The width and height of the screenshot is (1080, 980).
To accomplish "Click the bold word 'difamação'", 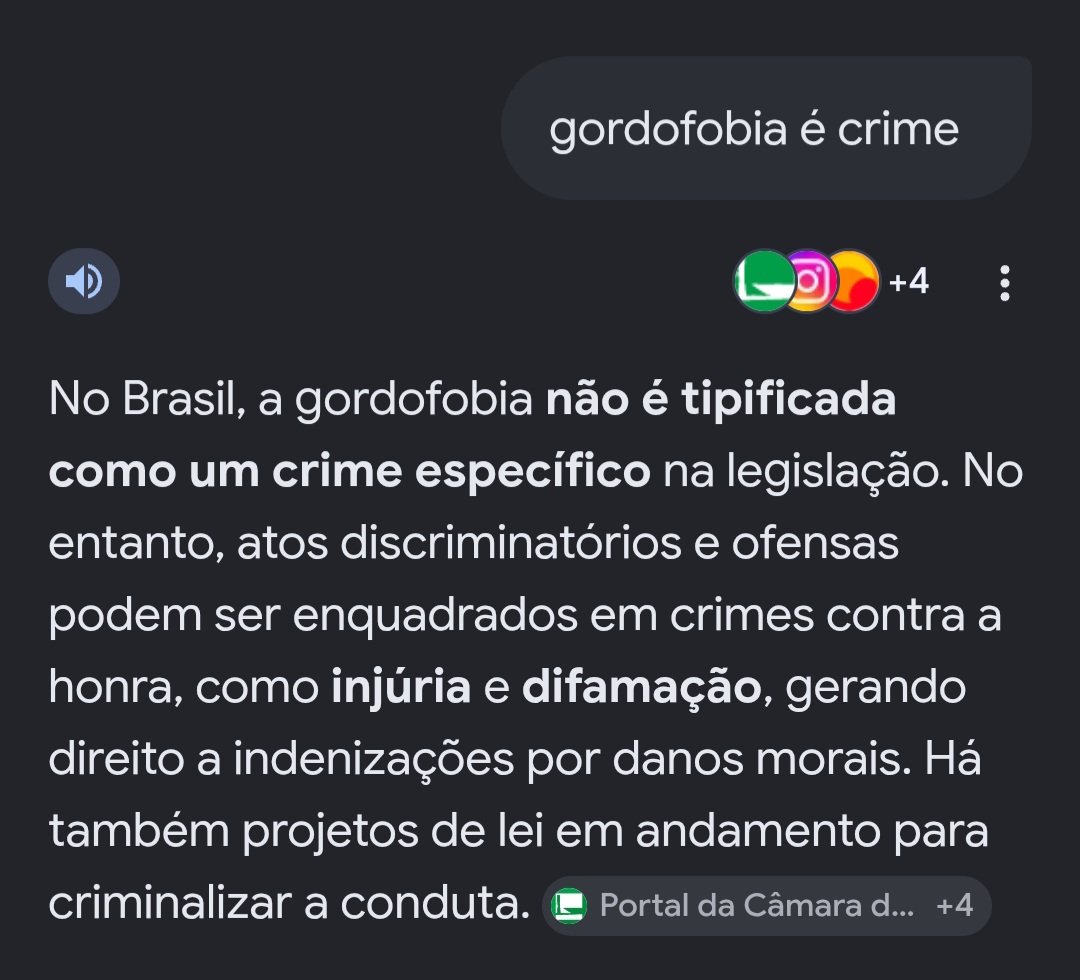I will click(642, 689).
